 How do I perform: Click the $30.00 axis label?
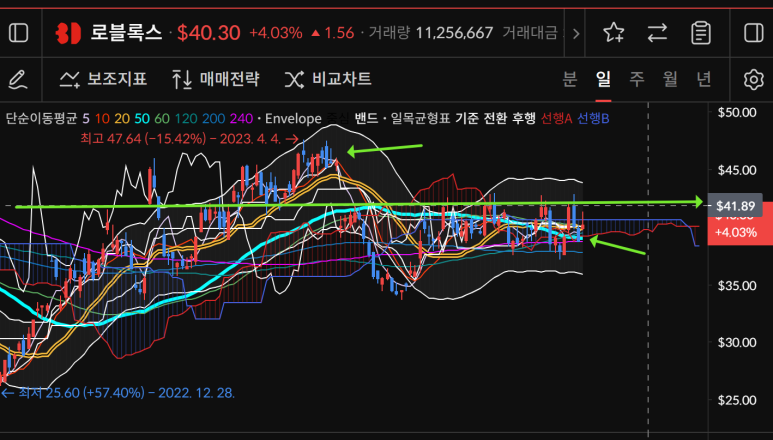(737, 342)
